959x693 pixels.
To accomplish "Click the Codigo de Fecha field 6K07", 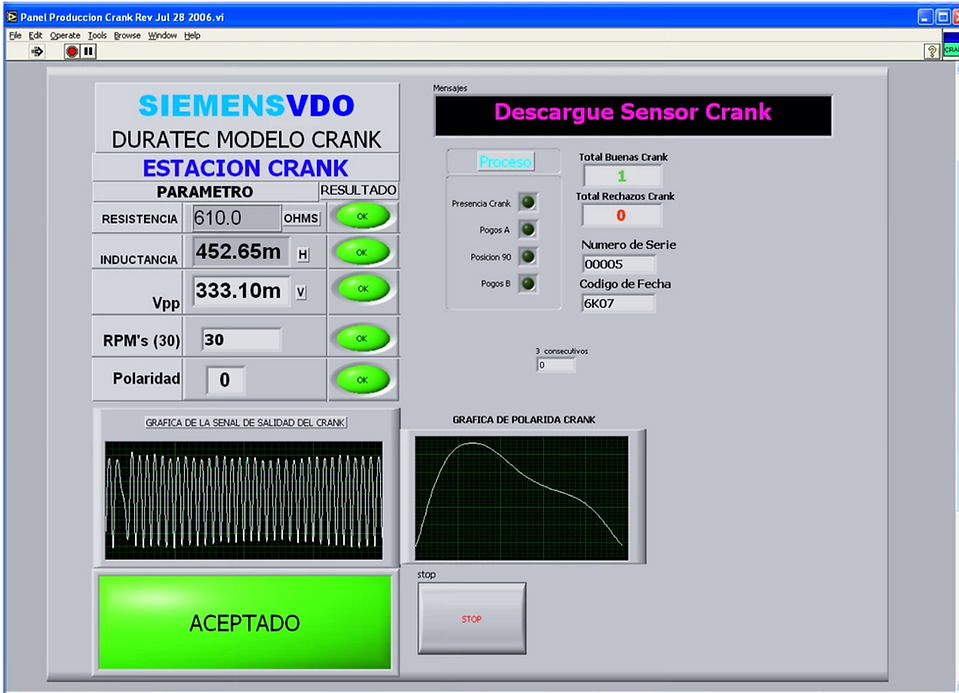I will [x=618, y=303].
